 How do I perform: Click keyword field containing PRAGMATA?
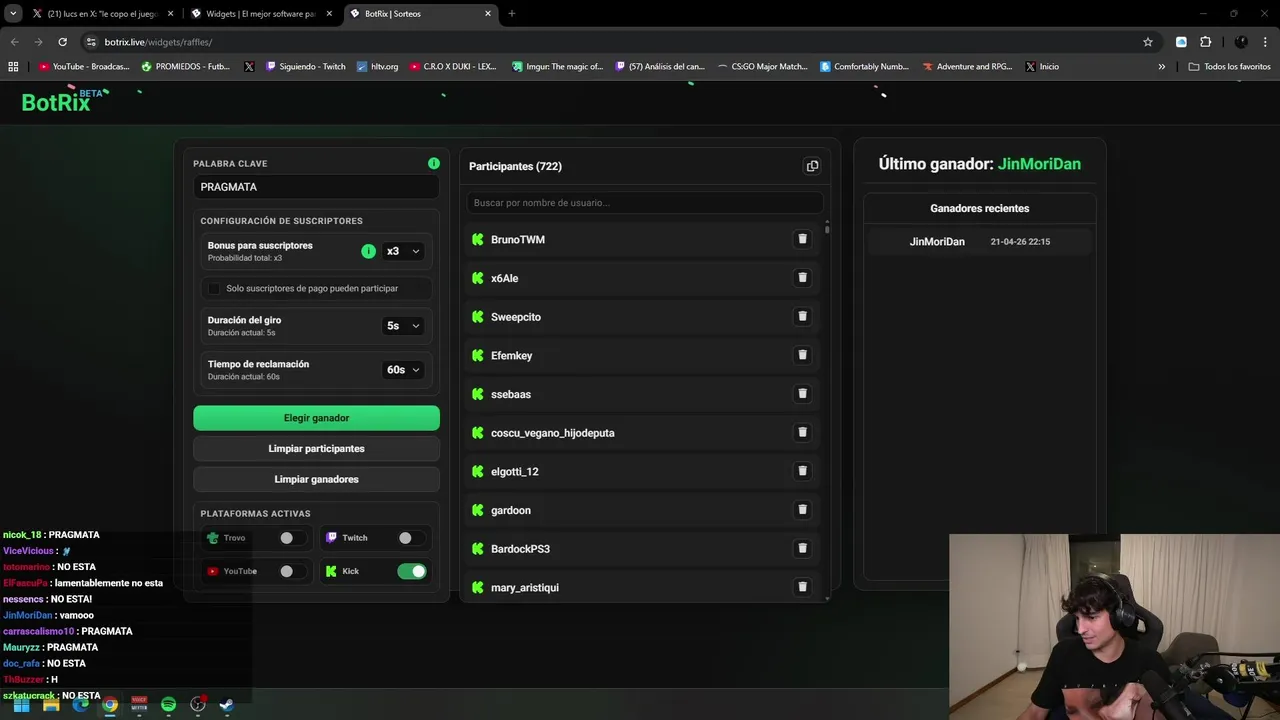tap(316, 187)
